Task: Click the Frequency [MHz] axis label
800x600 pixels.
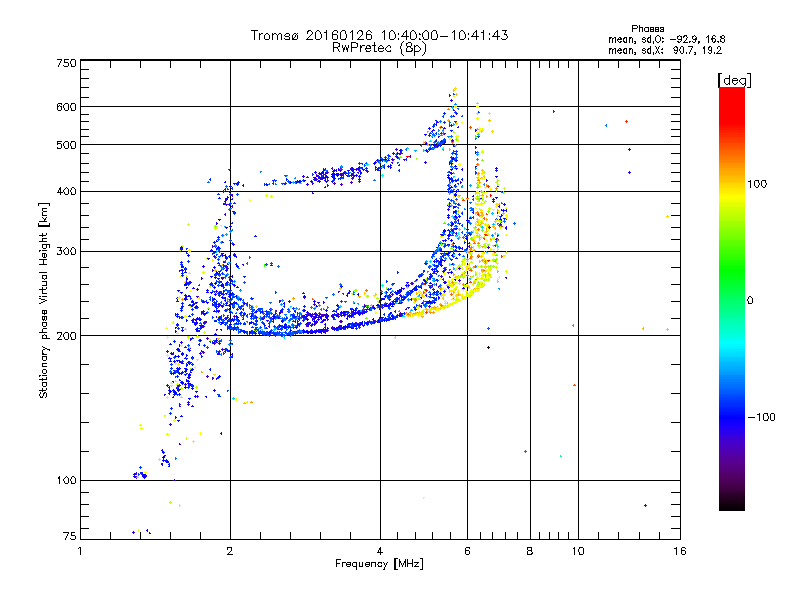Action: (x=379, y=564)
